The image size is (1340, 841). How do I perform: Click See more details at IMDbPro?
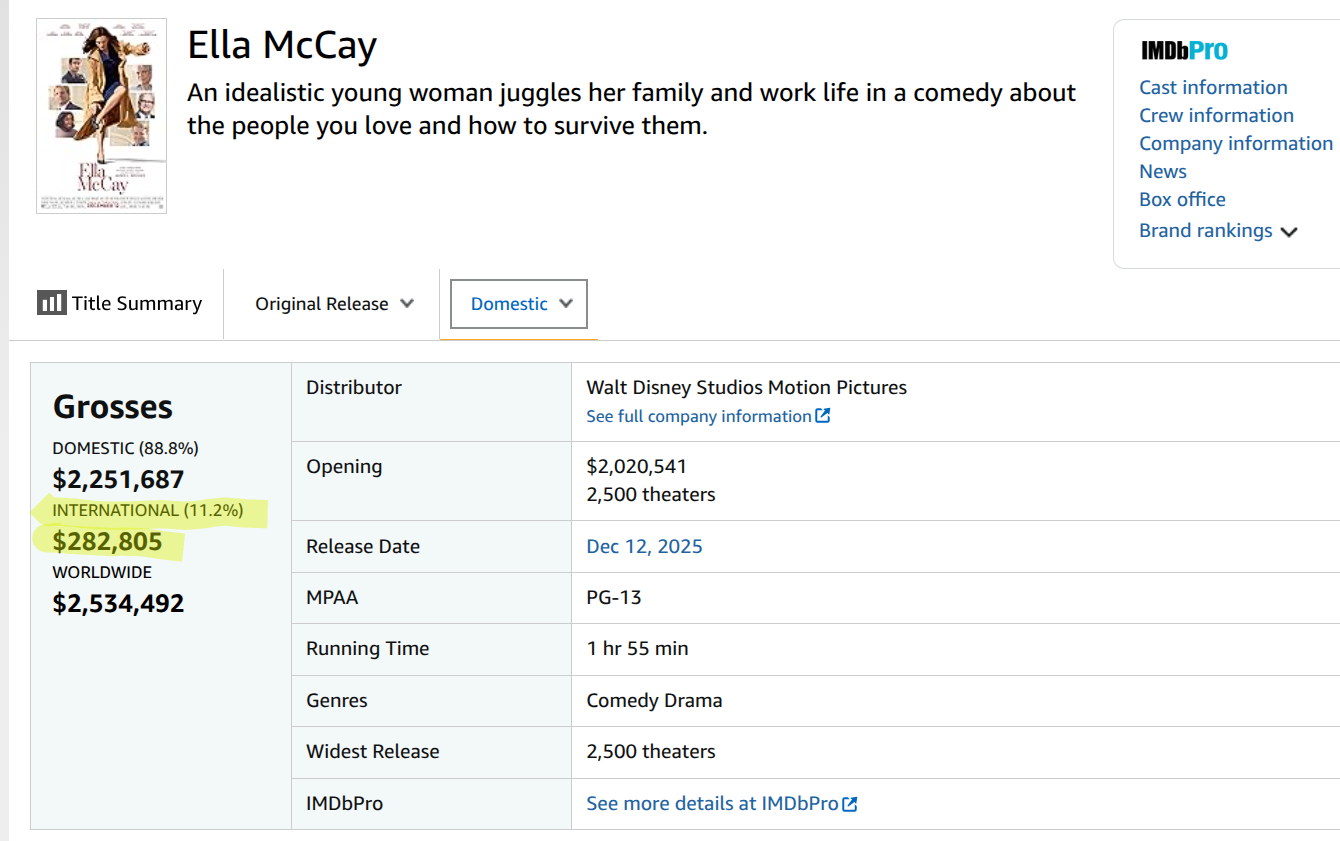pos(712,803)
